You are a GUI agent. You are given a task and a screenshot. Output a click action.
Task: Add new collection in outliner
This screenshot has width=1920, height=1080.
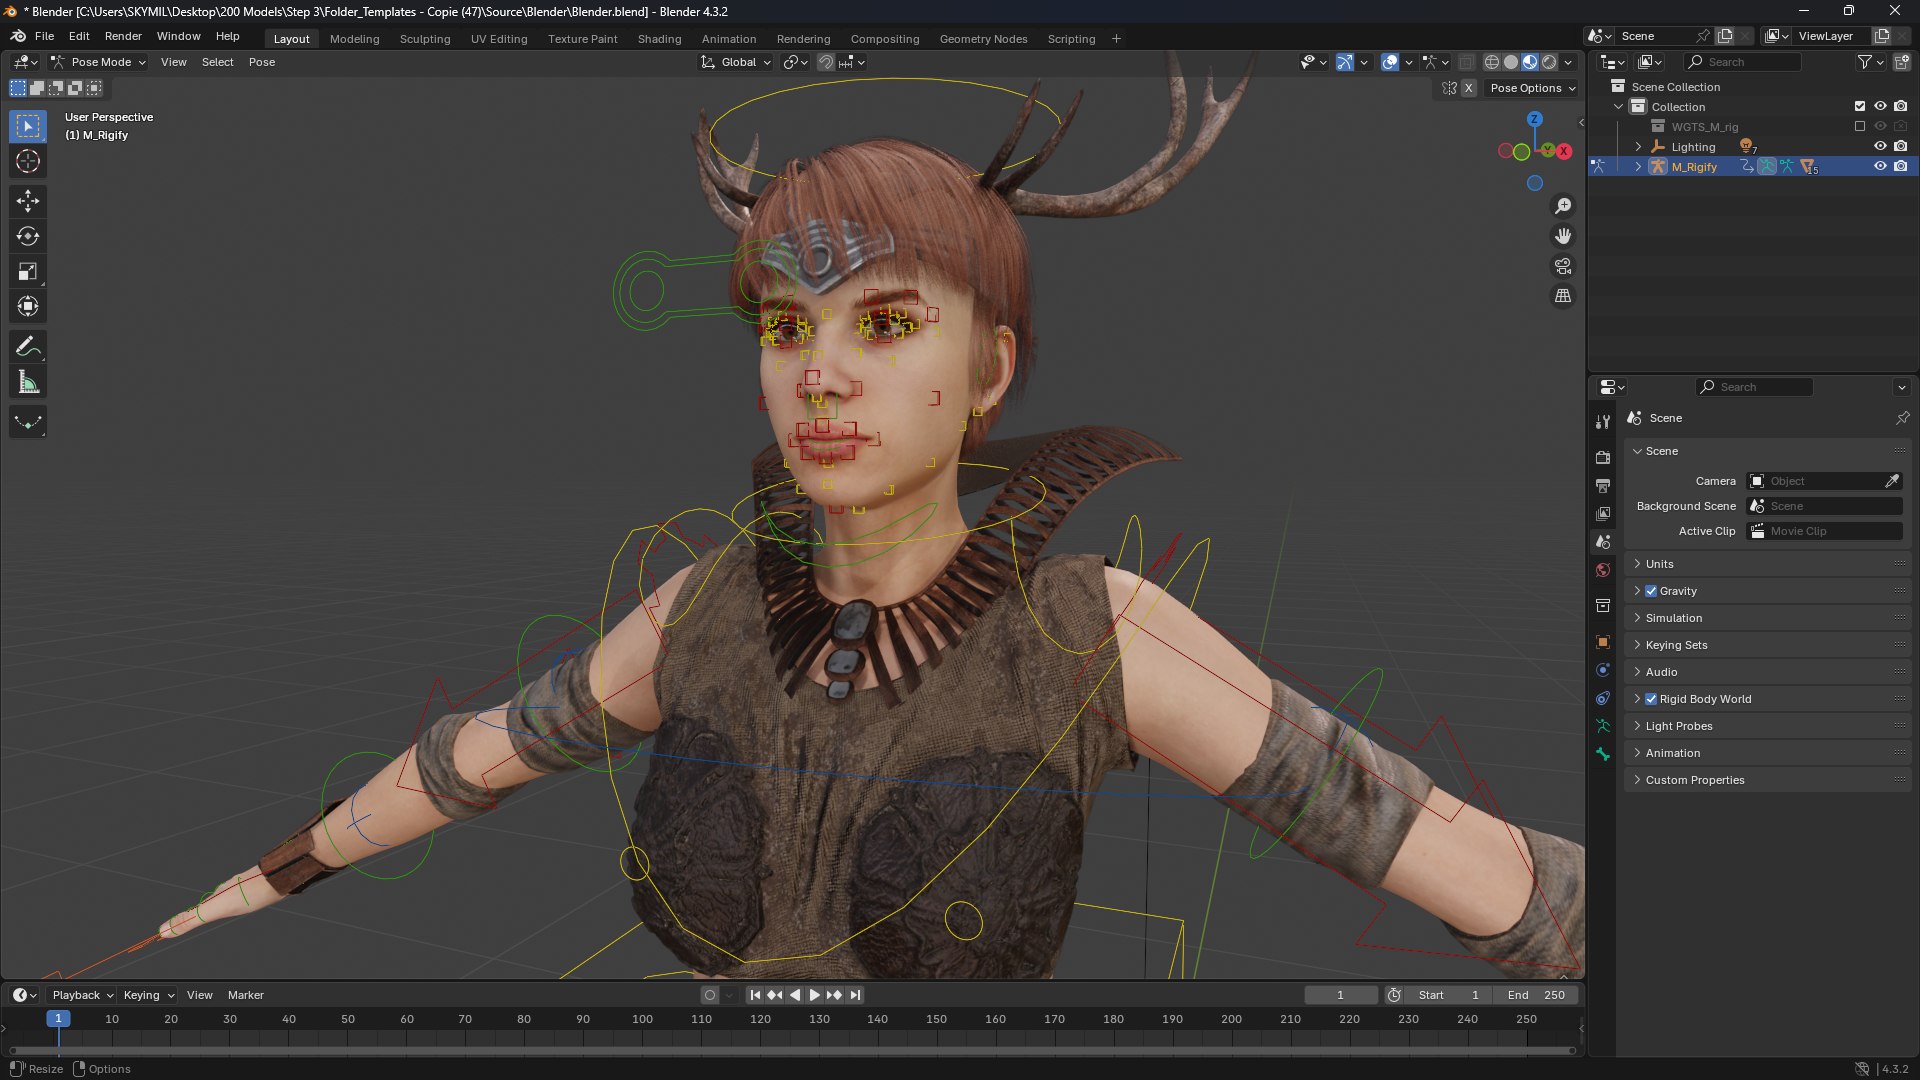coord(1902,62)
